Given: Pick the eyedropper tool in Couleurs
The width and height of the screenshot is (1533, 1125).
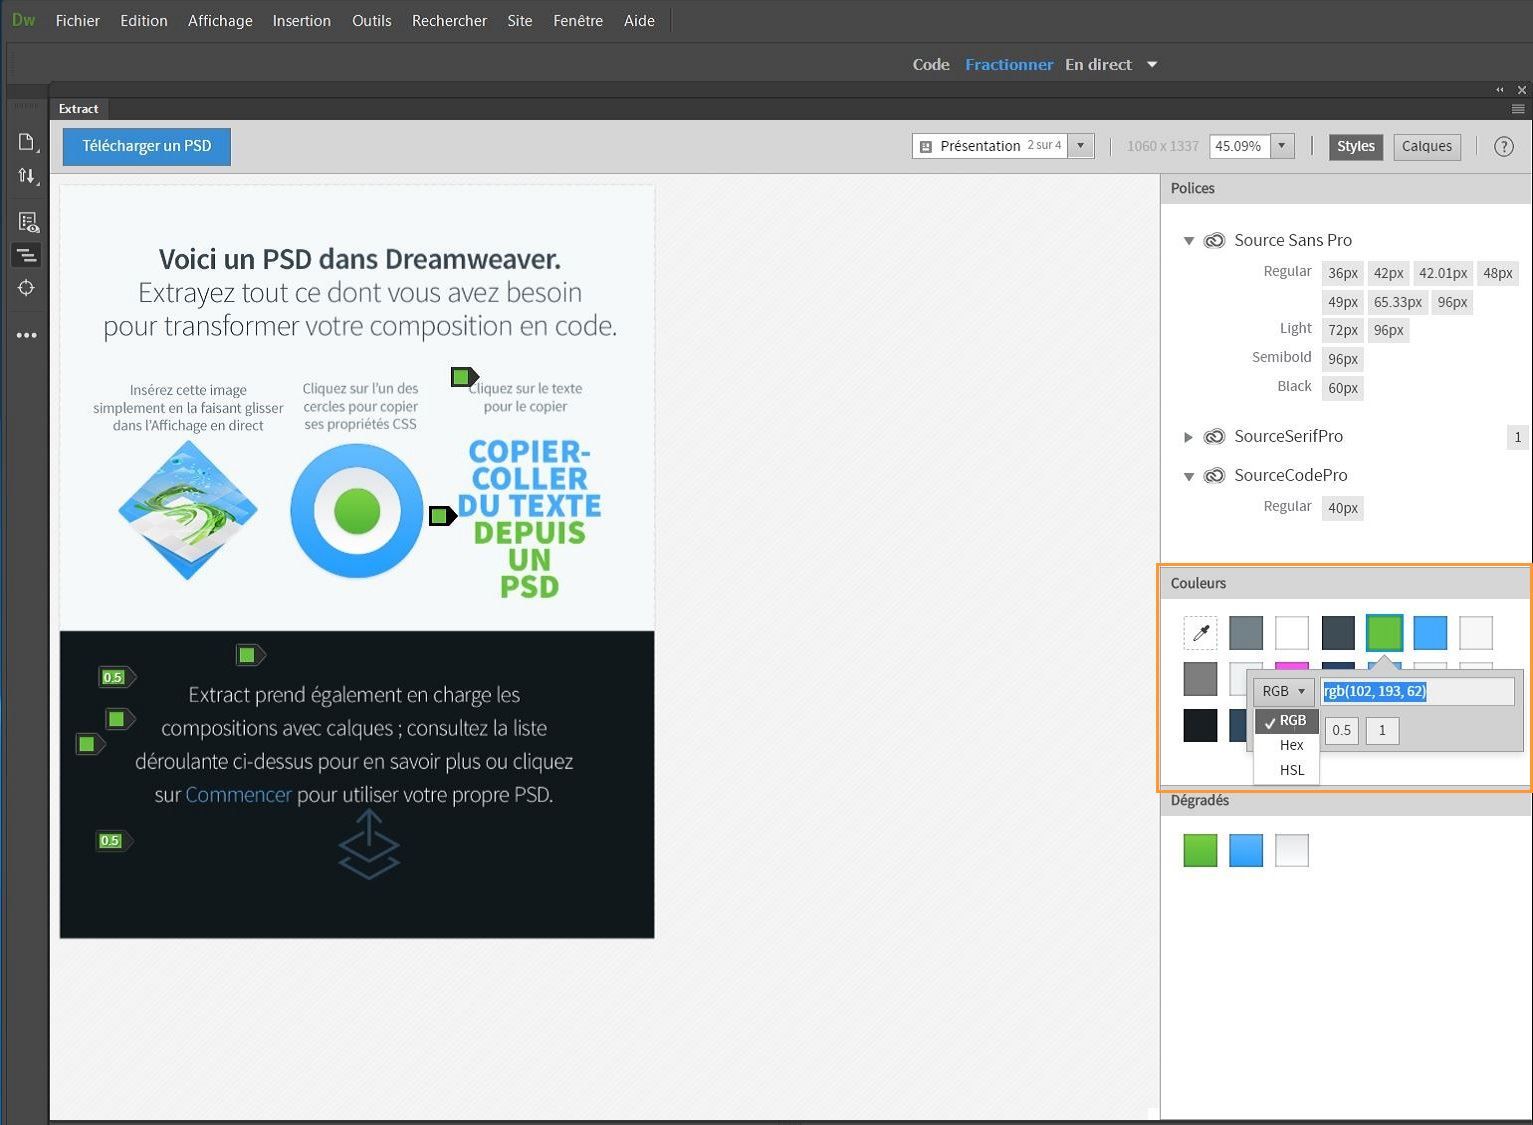Looking at the screenshot, I should pos(1201,632).
